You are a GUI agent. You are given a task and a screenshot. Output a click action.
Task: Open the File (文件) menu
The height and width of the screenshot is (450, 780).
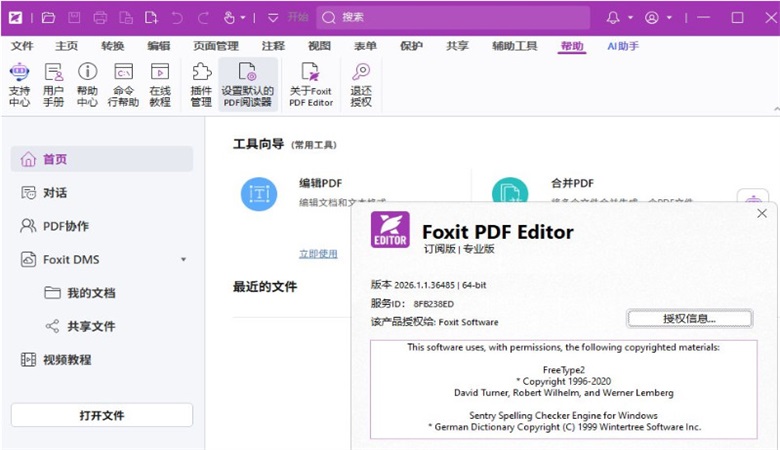pos(22,46)
